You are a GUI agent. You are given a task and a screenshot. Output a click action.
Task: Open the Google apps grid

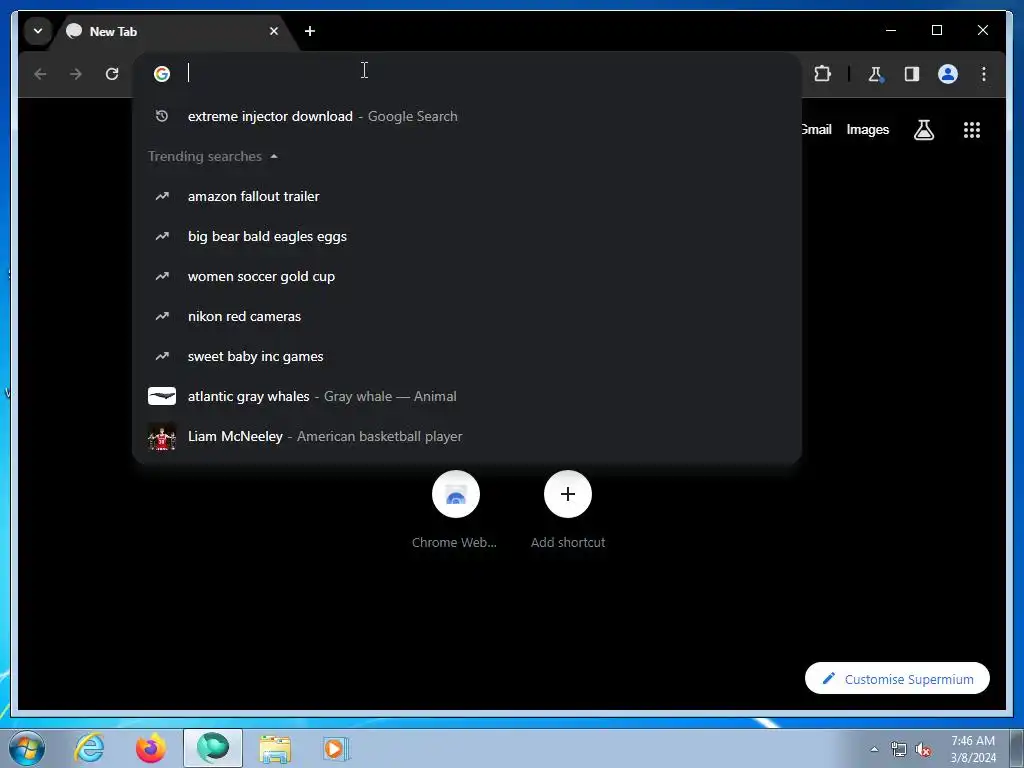pos(972,130)
